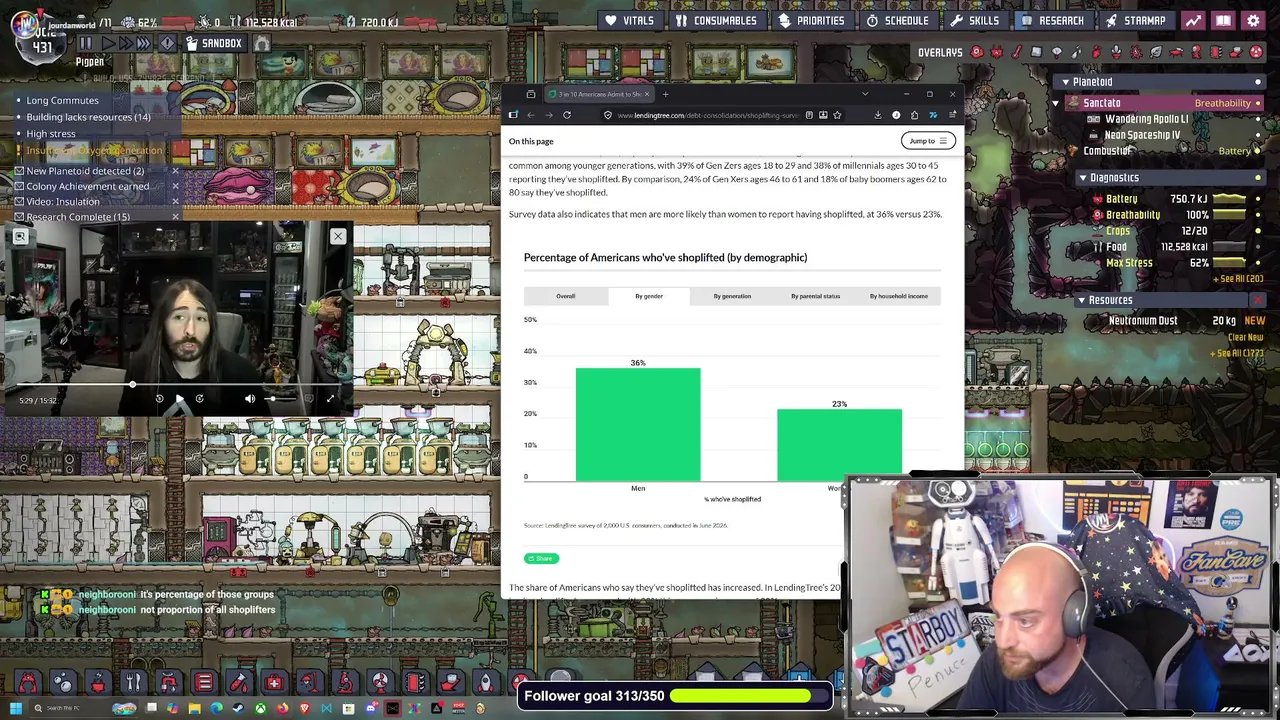Open a new browser tab

click(x=665, y=94)
